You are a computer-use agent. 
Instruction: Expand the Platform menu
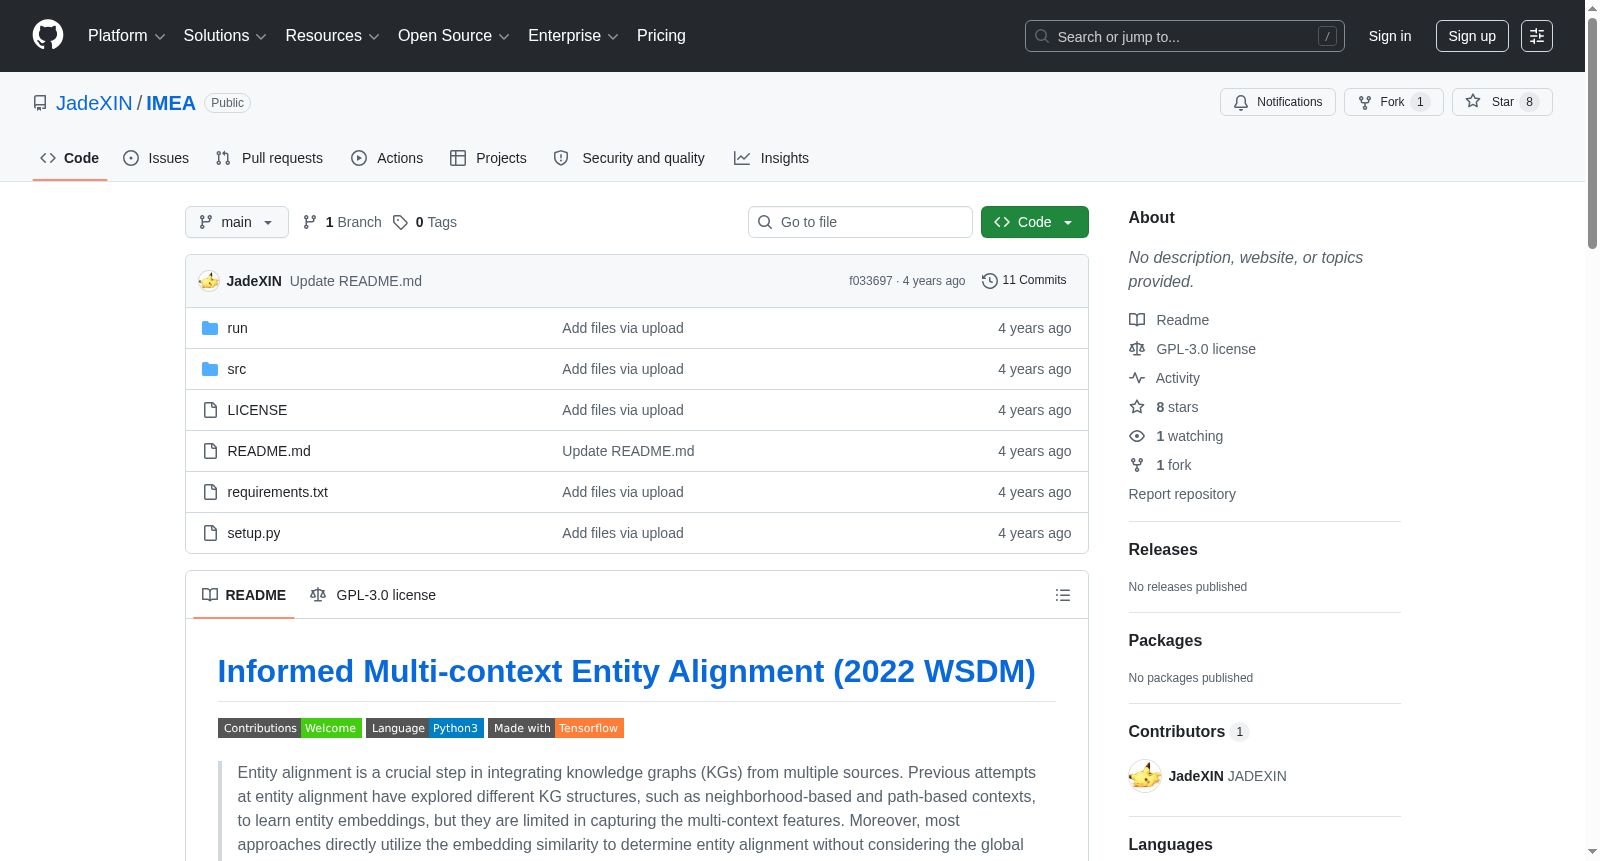coord(126,36)
